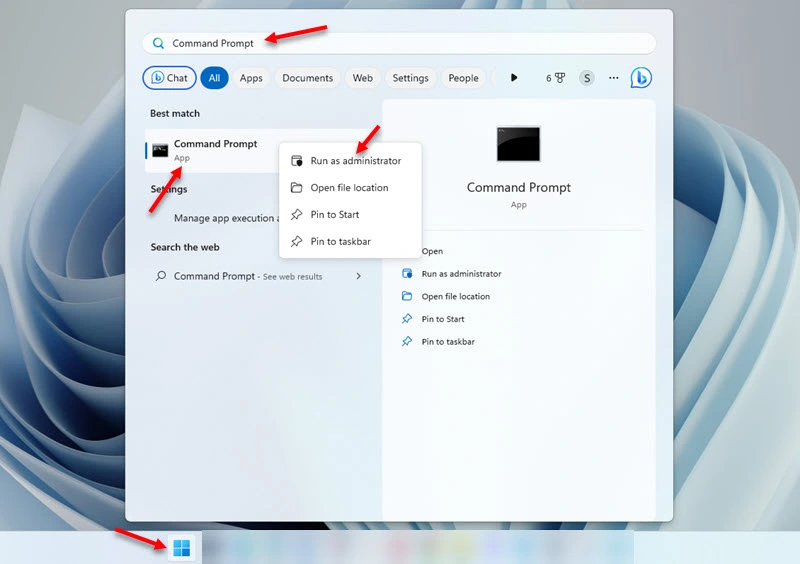Click the Windows Start button on taskbar
The width and height of the screenshot is (800, 564).
(182, 548)
